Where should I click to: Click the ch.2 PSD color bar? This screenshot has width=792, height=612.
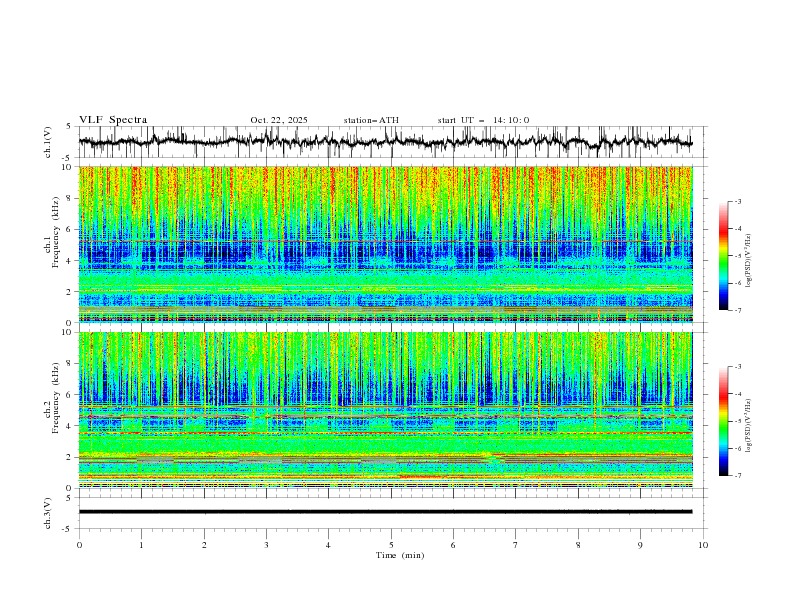(x=723, y=421)
